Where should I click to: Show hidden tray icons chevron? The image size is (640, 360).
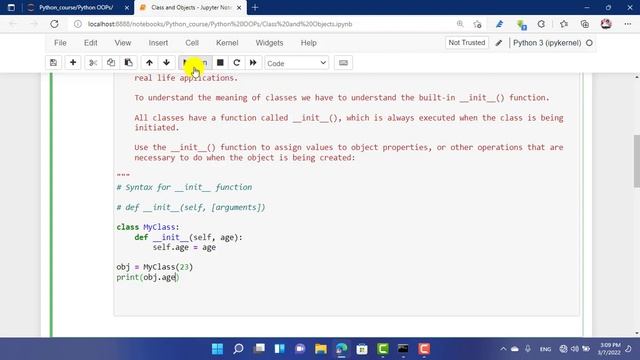[x=503, y=349]
